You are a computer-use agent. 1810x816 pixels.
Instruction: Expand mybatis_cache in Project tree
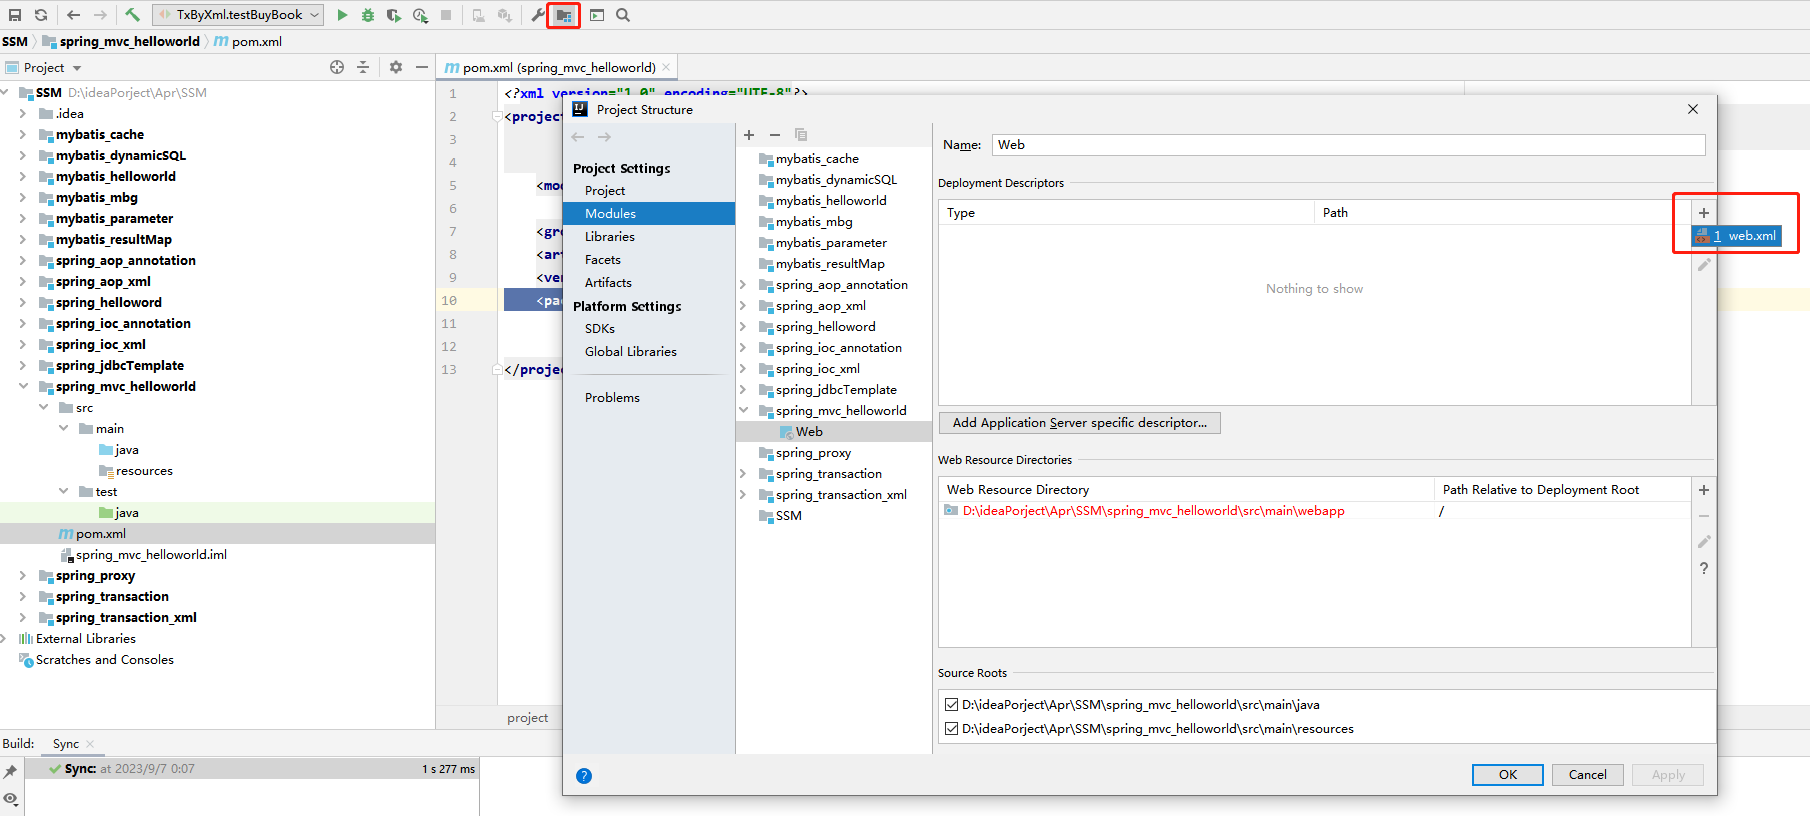(x=22, y=134)
